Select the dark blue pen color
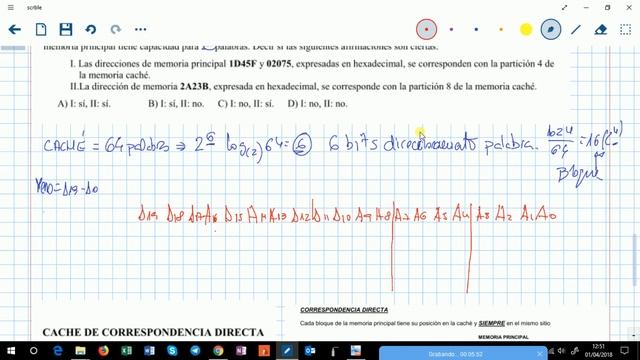Image resolution: width=640 pixels, height=360 pixels. tap(476, 29)
